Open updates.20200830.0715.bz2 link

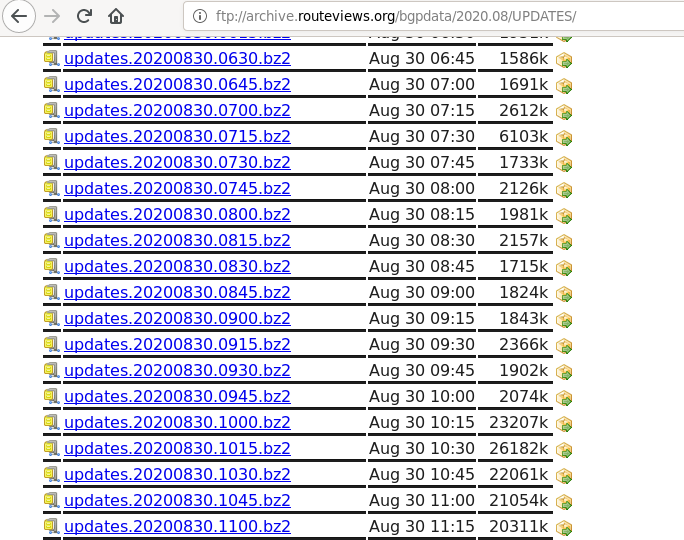click(x=177, y=137)
